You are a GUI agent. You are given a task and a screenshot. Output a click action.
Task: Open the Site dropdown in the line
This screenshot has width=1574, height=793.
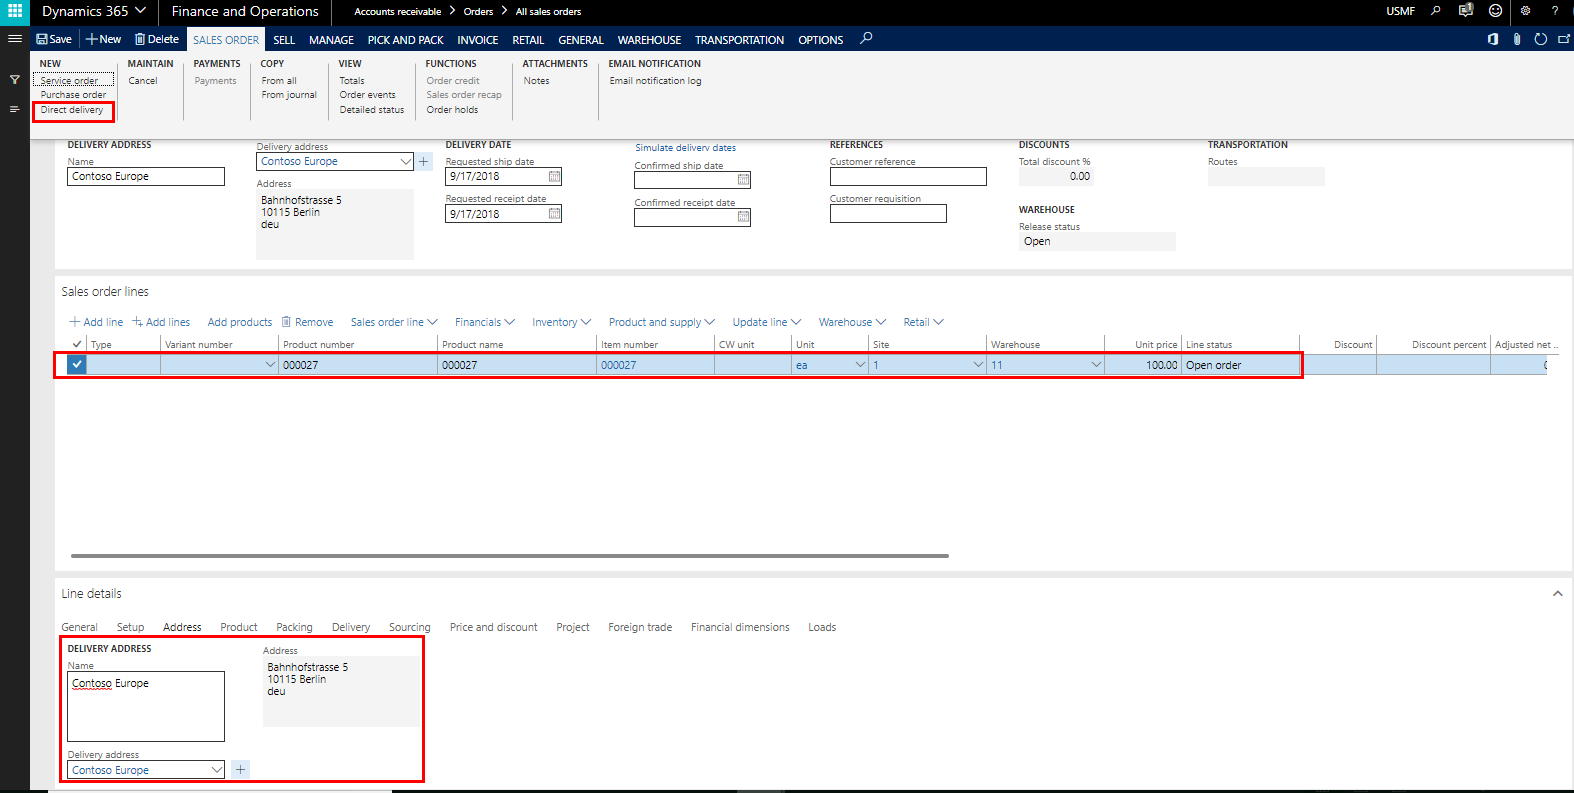[978, 365]
